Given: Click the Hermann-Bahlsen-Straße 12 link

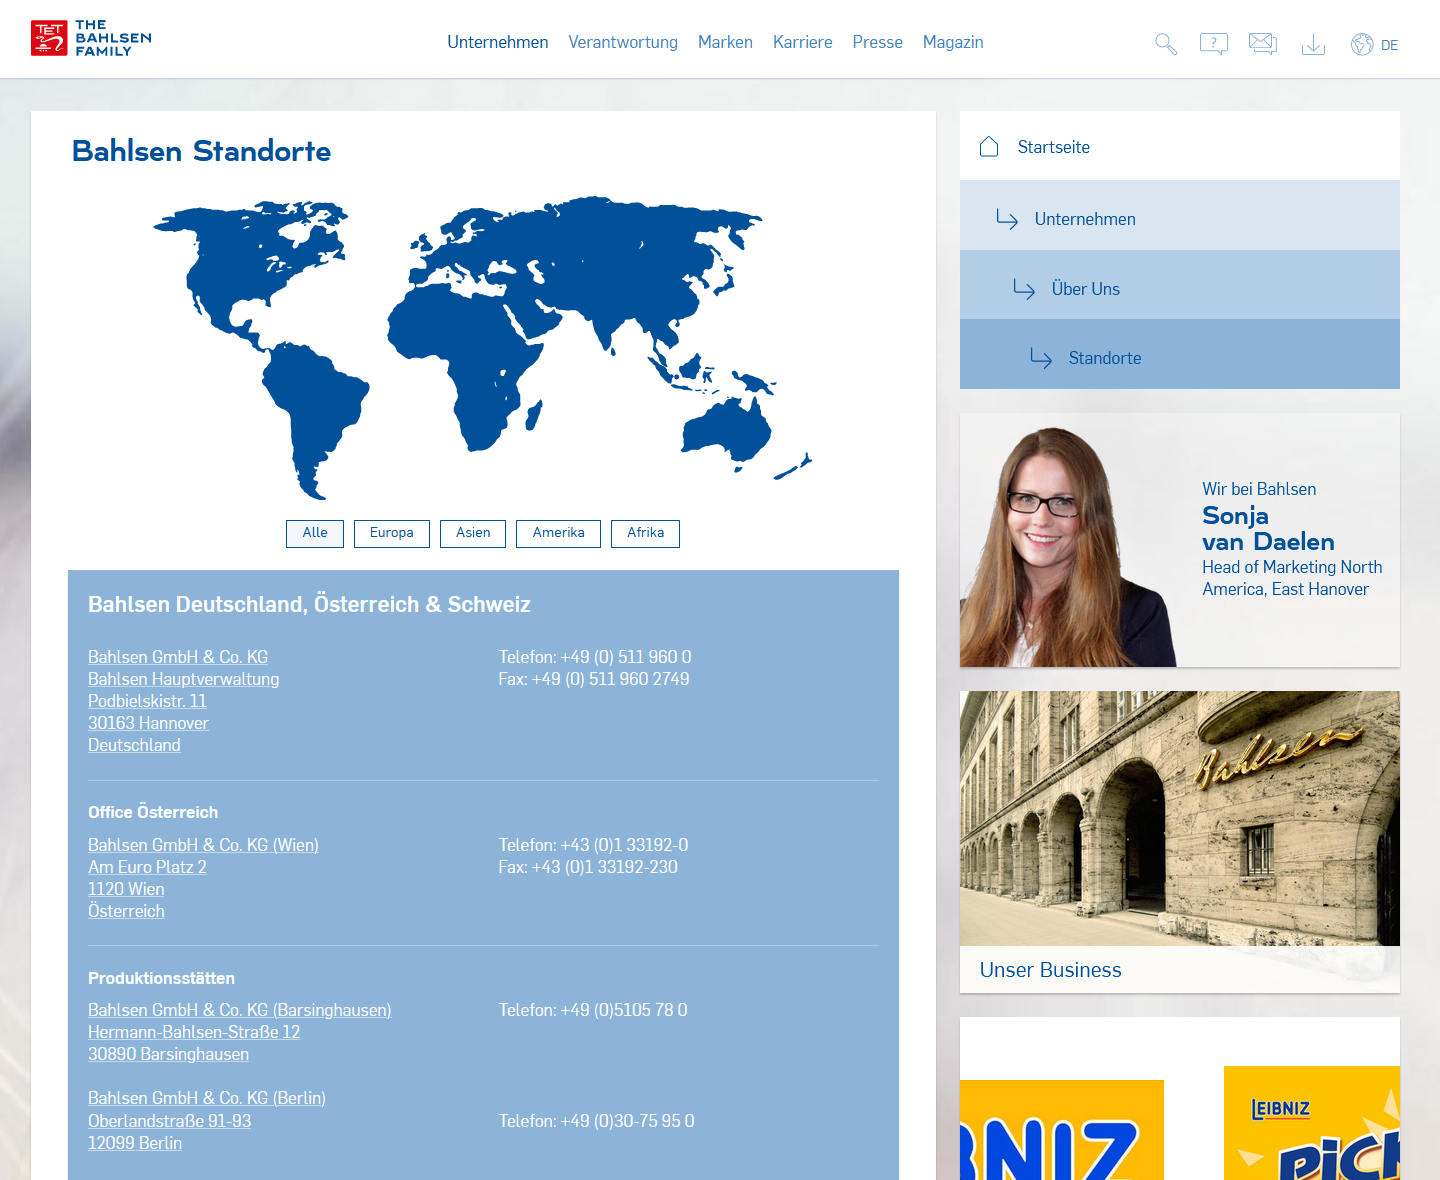Looking at the screenshot, I should pos(194,1032).
